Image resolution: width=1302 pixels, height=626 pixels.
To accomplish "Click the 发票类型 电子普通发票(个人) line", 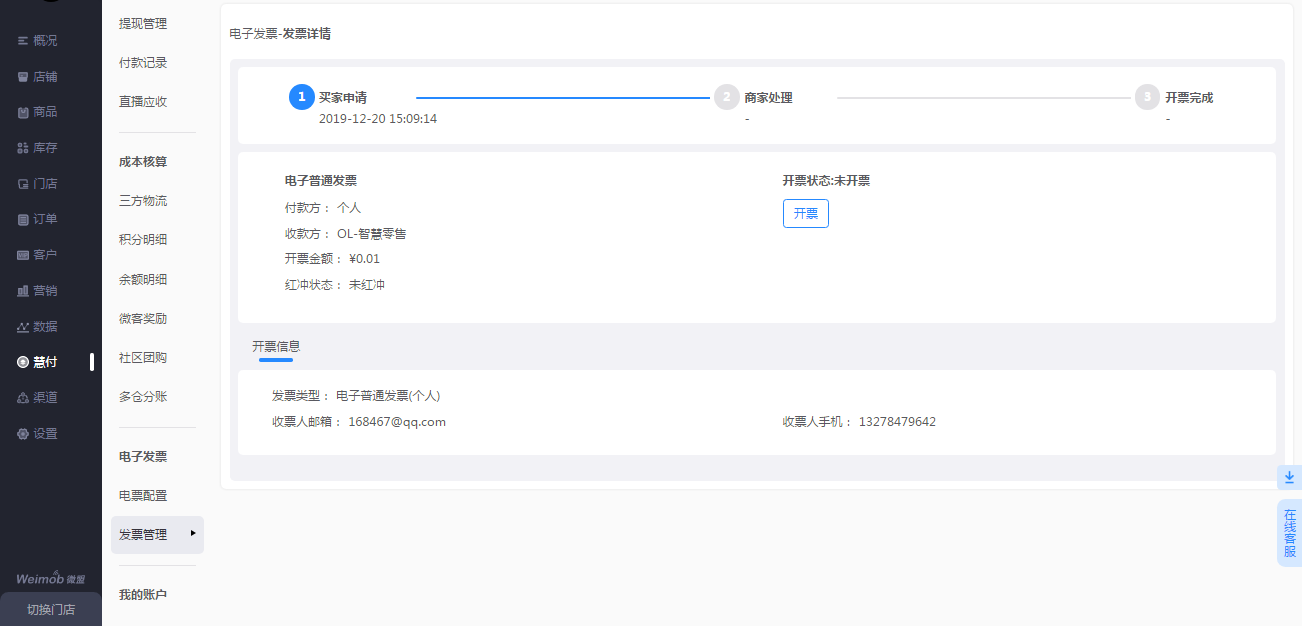I will 356,396.
